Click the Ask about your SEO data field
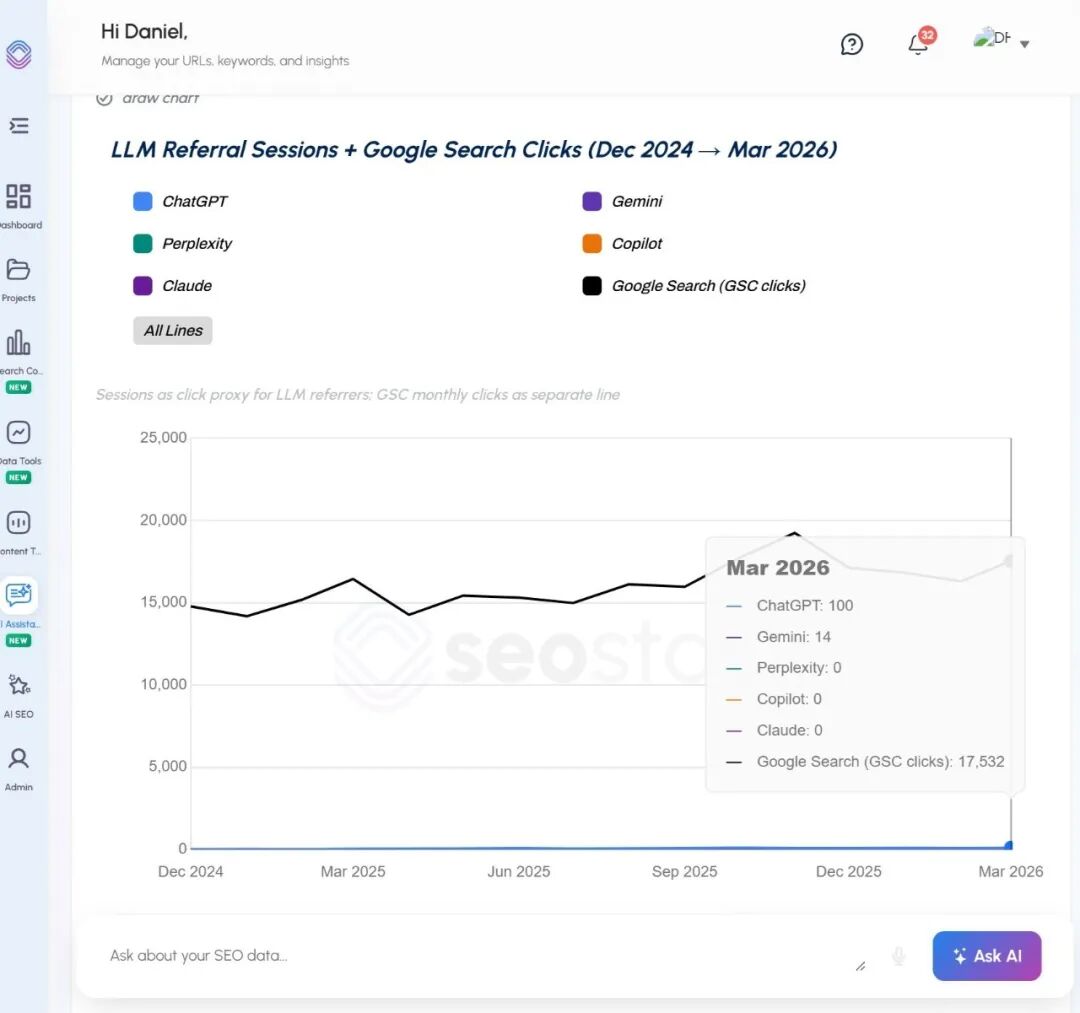The height and width of the screenshot is (1013, 1080). [x=470, y=956]
